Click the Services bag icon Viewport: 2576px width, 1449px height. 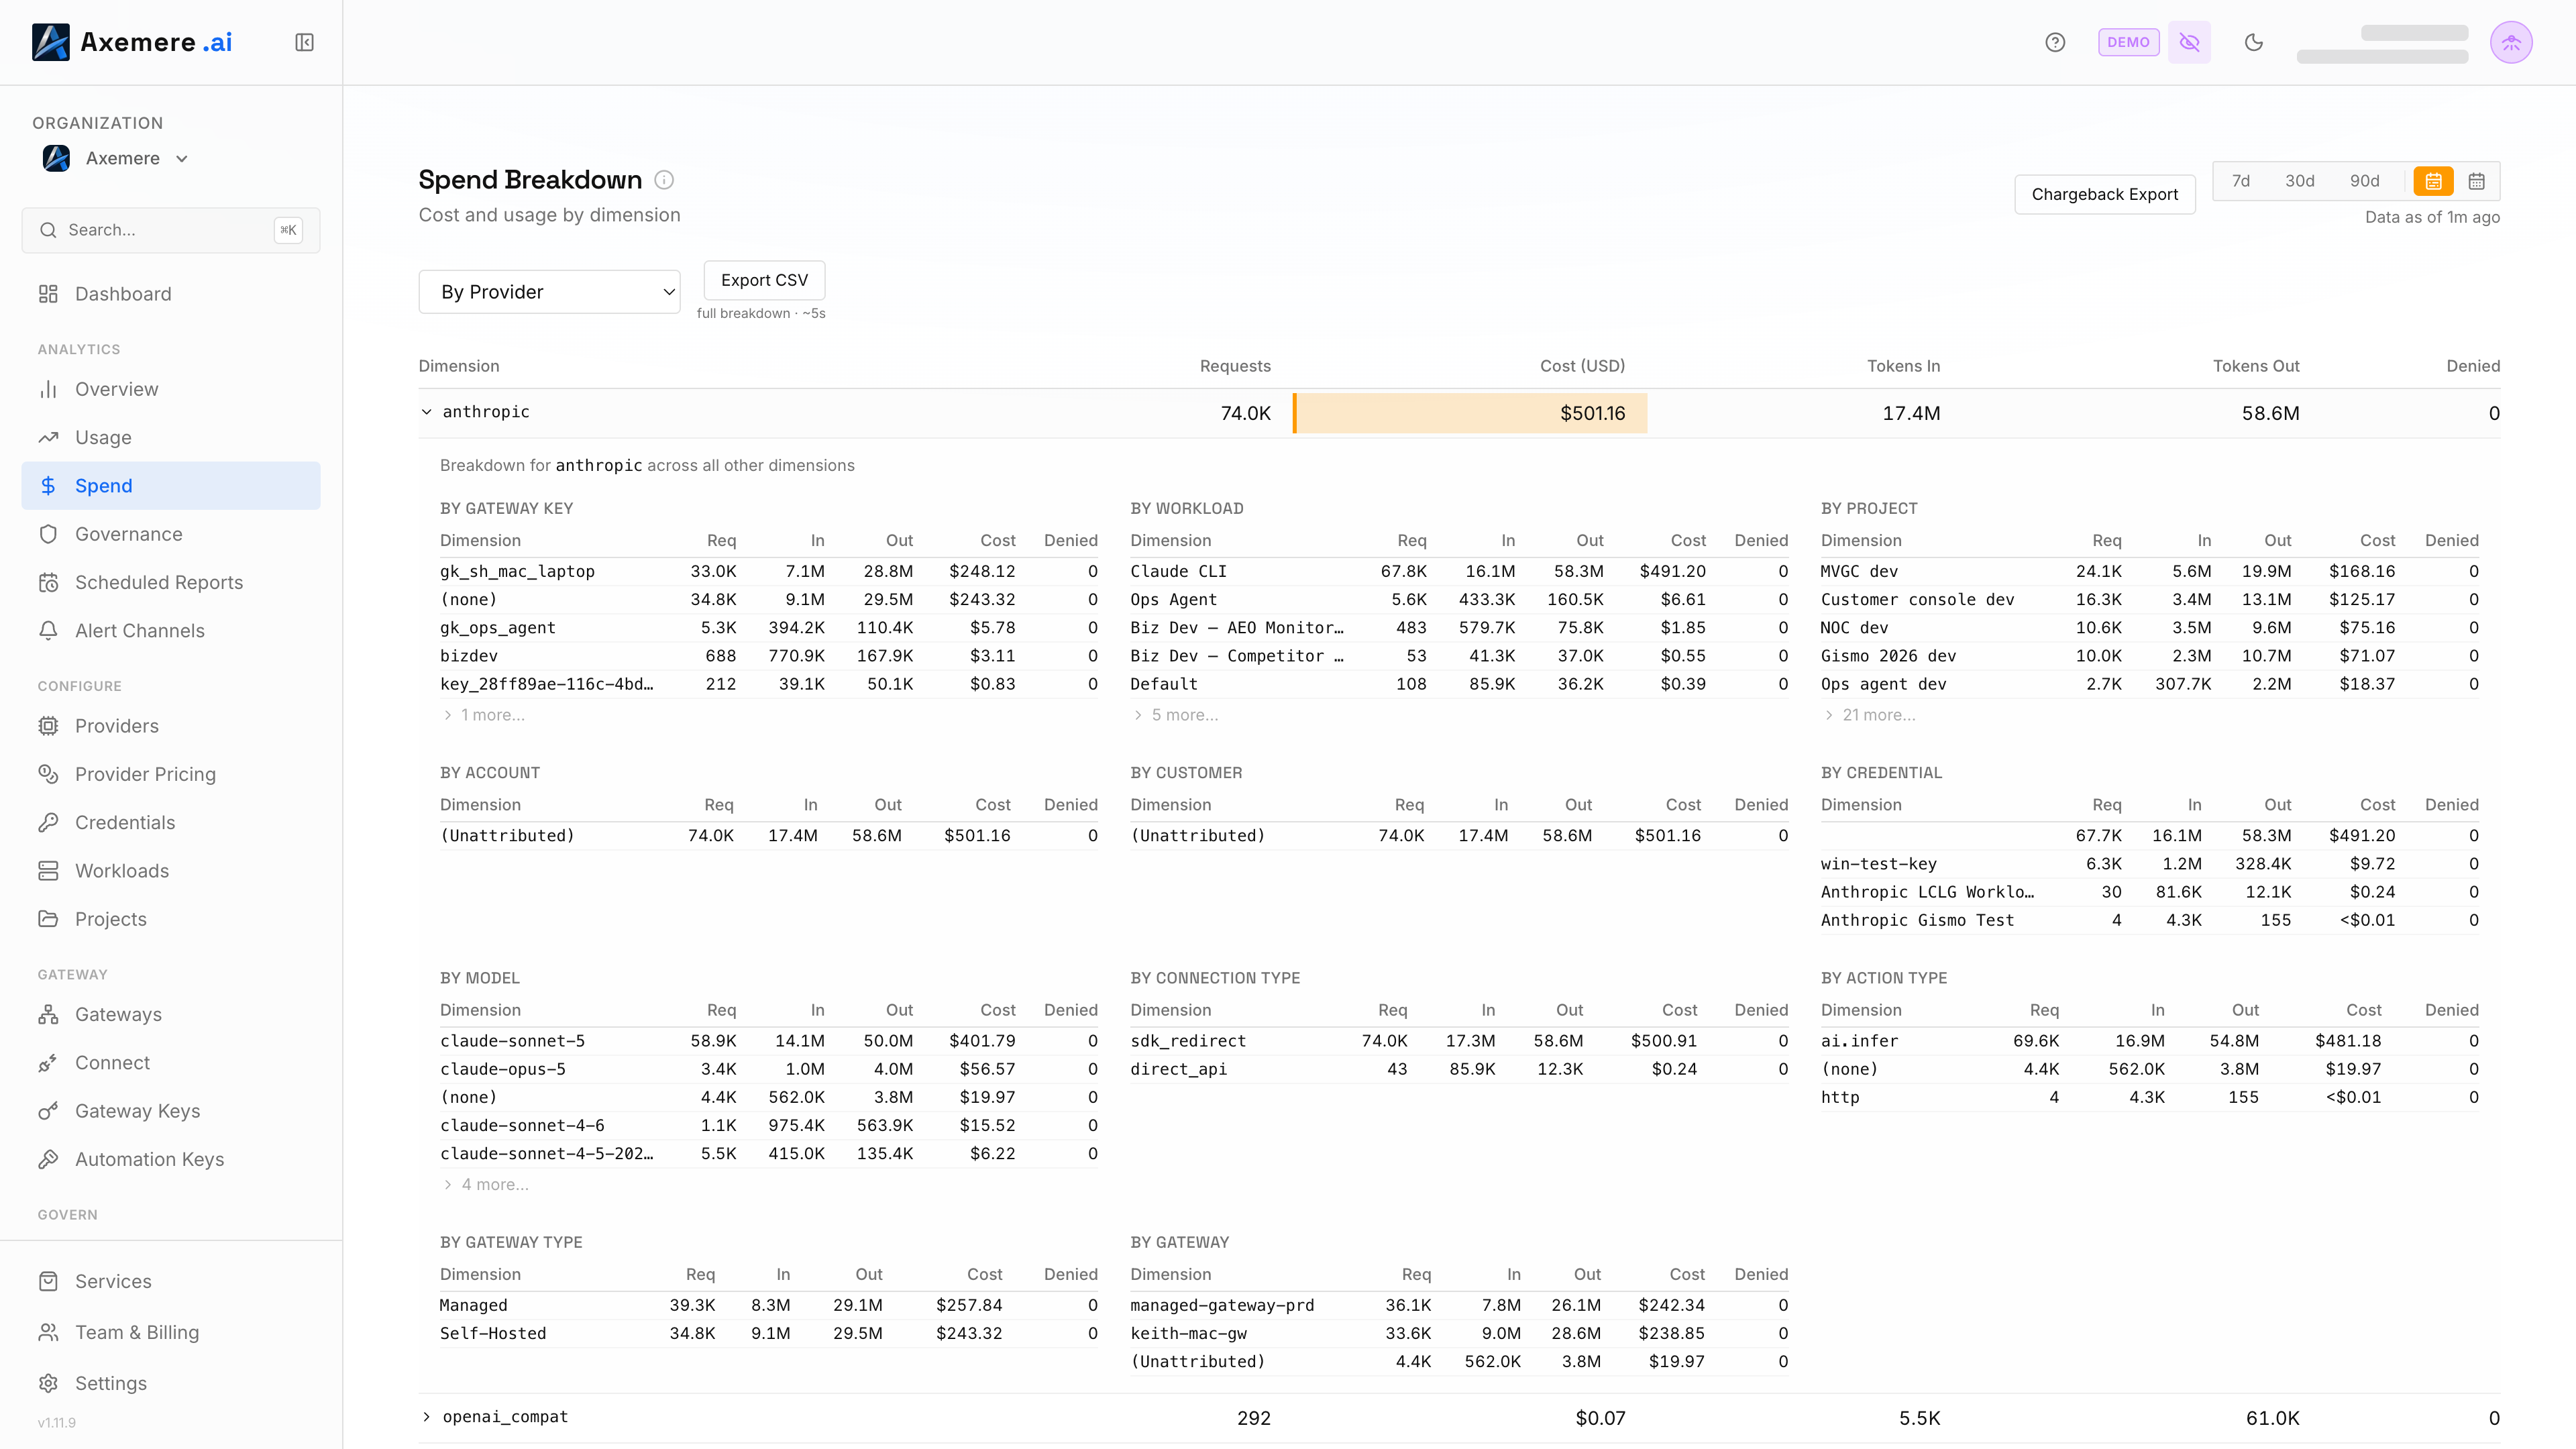tap(48, 1281)
